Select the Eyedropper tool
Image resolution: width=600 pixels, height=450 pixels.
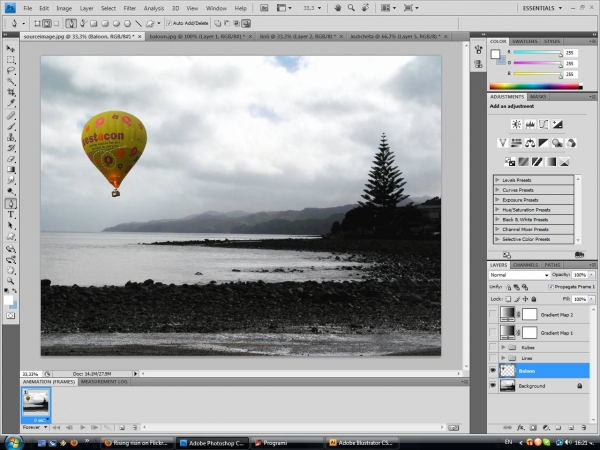point(11,103)
